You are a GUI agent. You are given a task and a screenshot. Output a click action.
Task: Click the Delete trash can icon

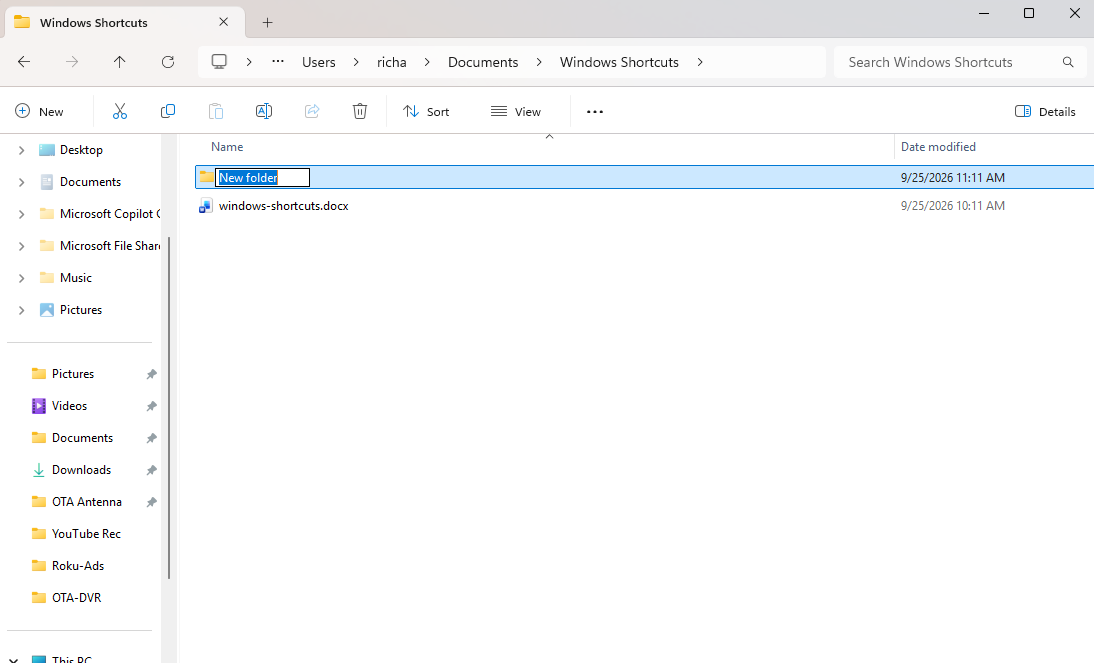(359, 111)
